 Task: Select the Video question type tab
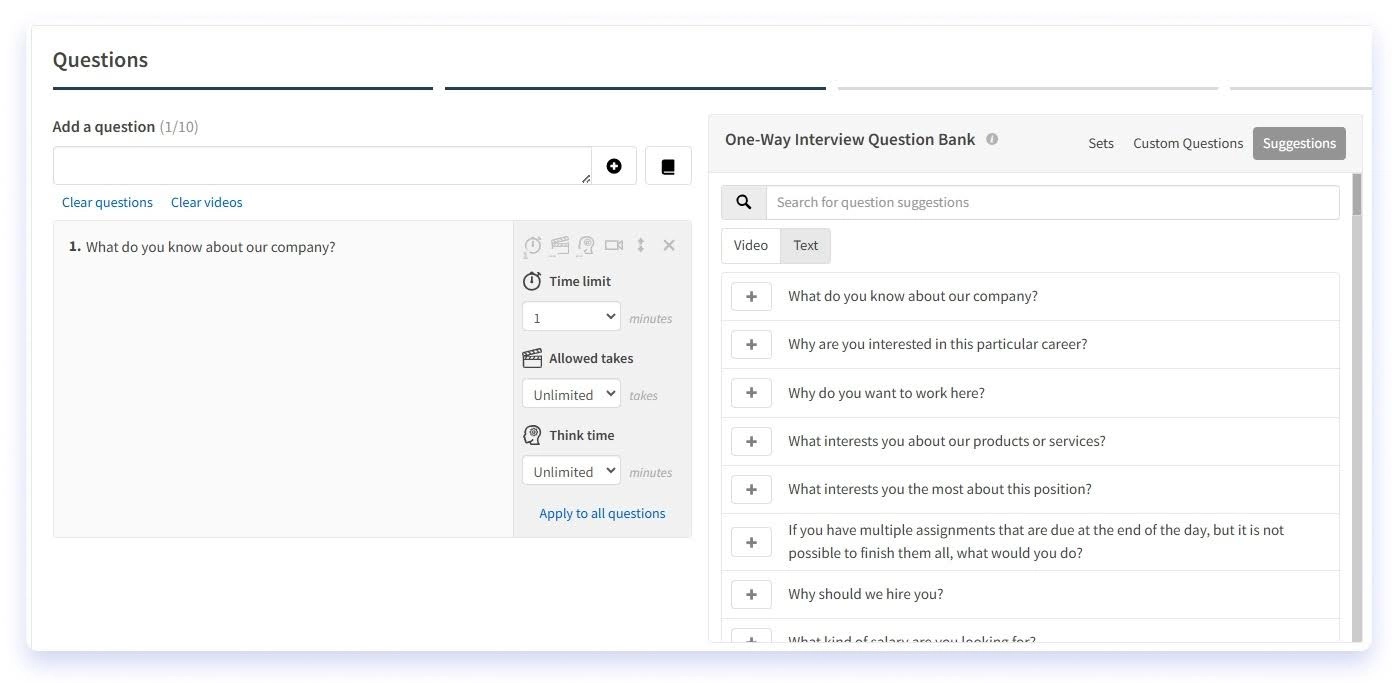coord(751,245)
